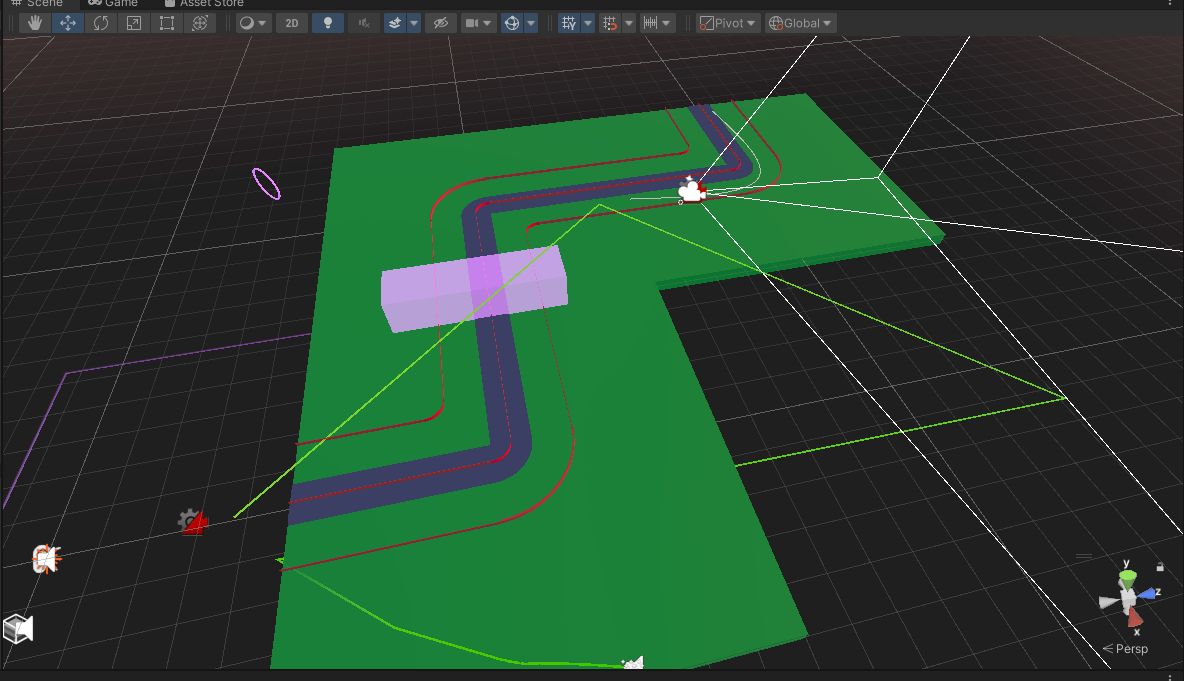Enable the combined Transform tool

pyautogui.click(x=199, y=22)
